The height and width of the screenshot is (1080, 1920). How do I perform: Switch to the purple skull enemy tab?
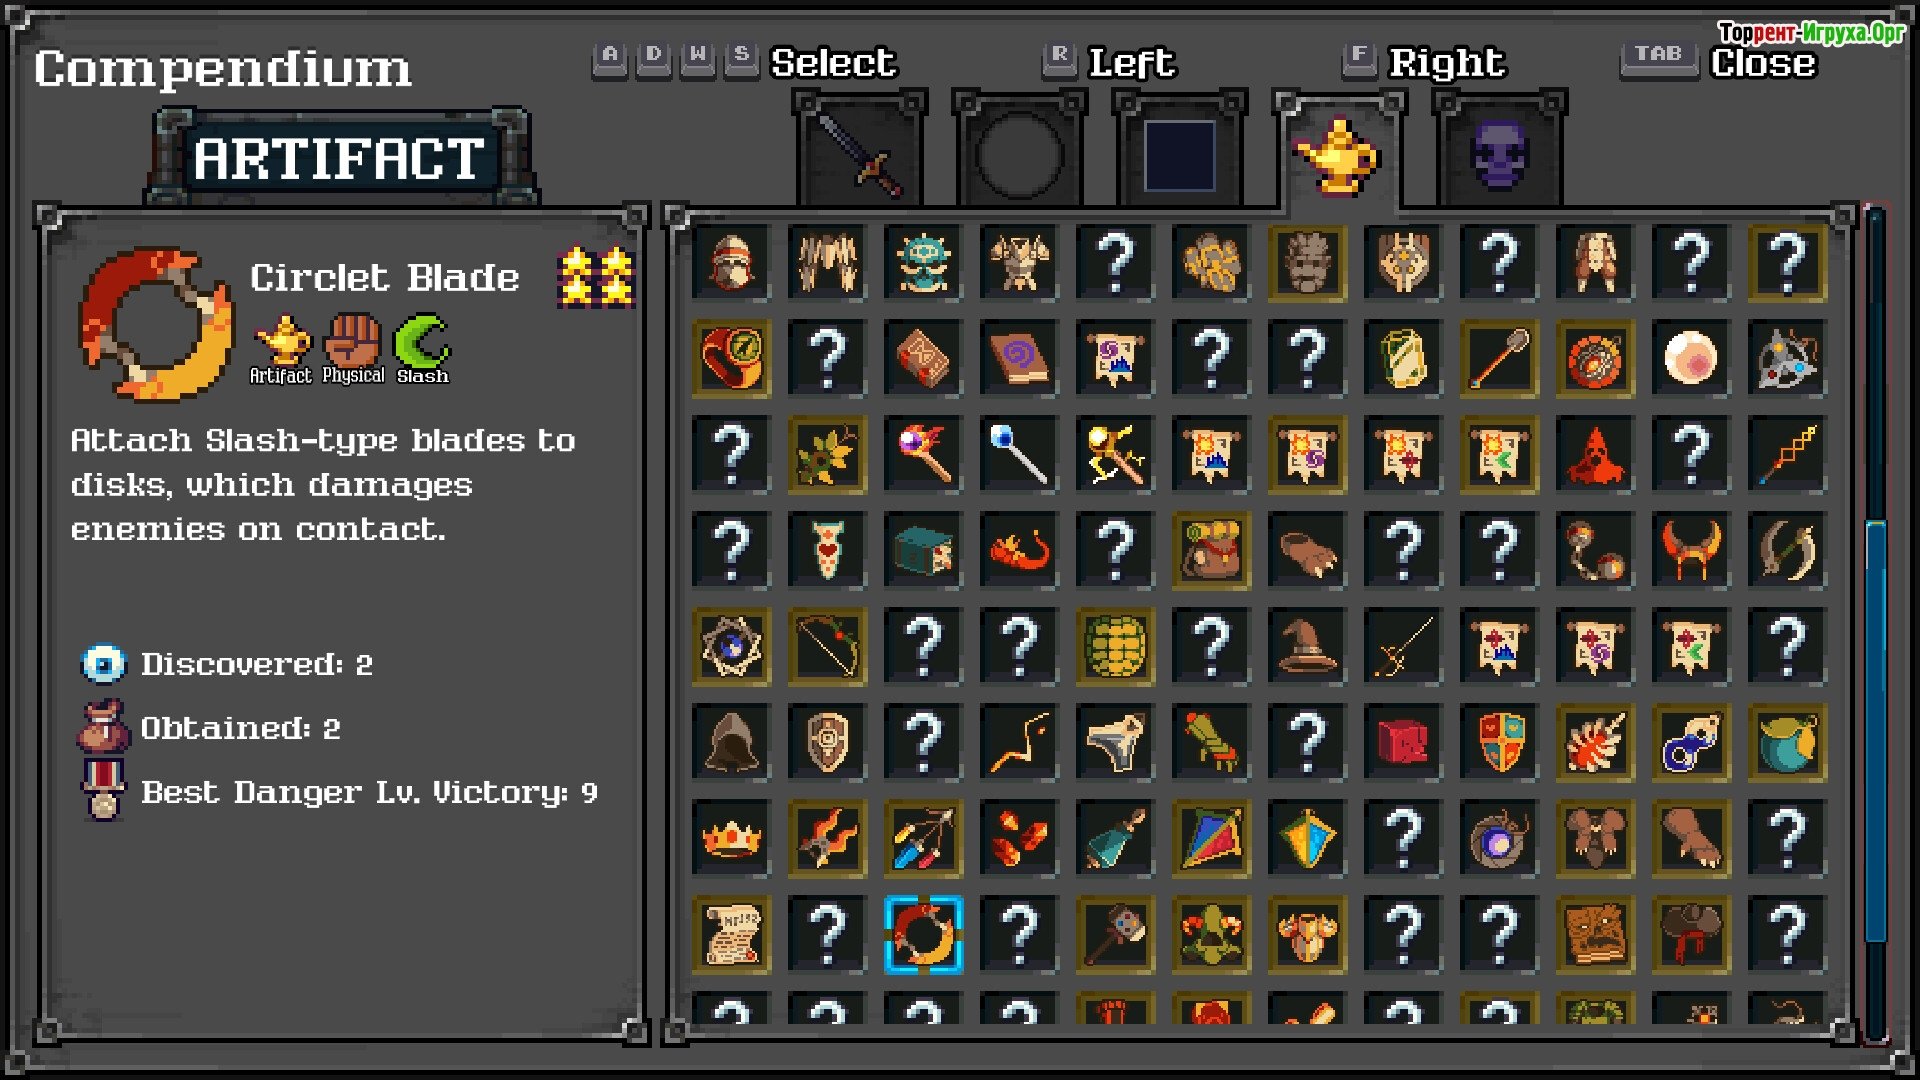[1500, 148]
